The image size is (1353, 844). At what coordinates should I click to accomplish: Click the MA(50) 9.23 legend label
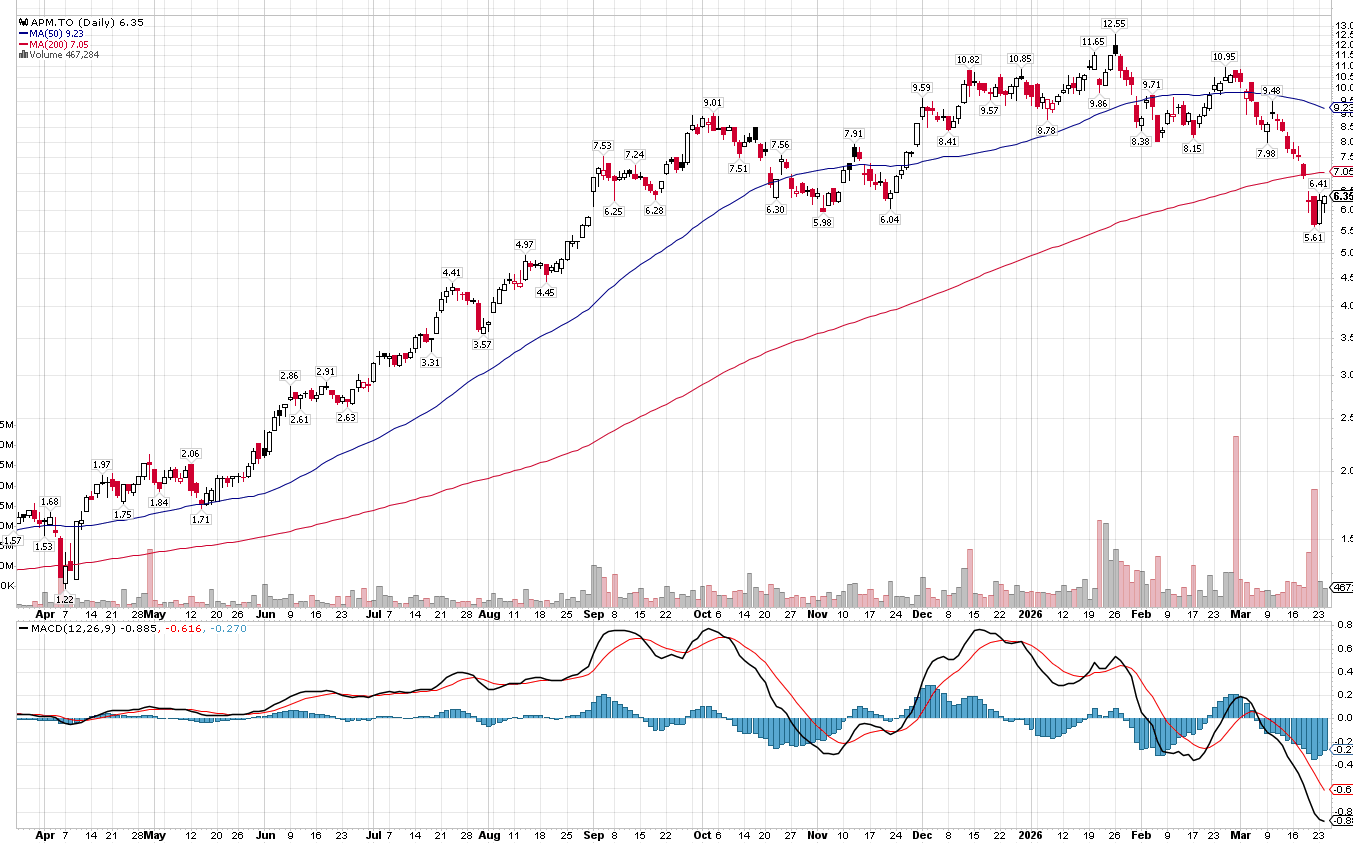59,33
